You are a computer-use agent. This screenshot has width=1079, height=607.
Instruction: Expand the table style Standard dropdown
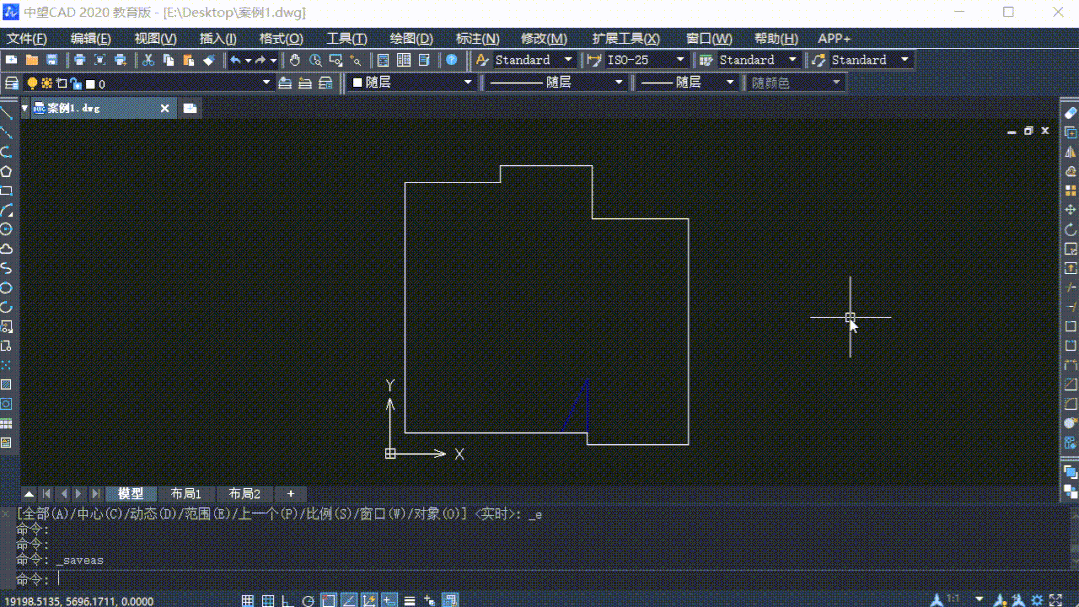[x=792, y=60]
